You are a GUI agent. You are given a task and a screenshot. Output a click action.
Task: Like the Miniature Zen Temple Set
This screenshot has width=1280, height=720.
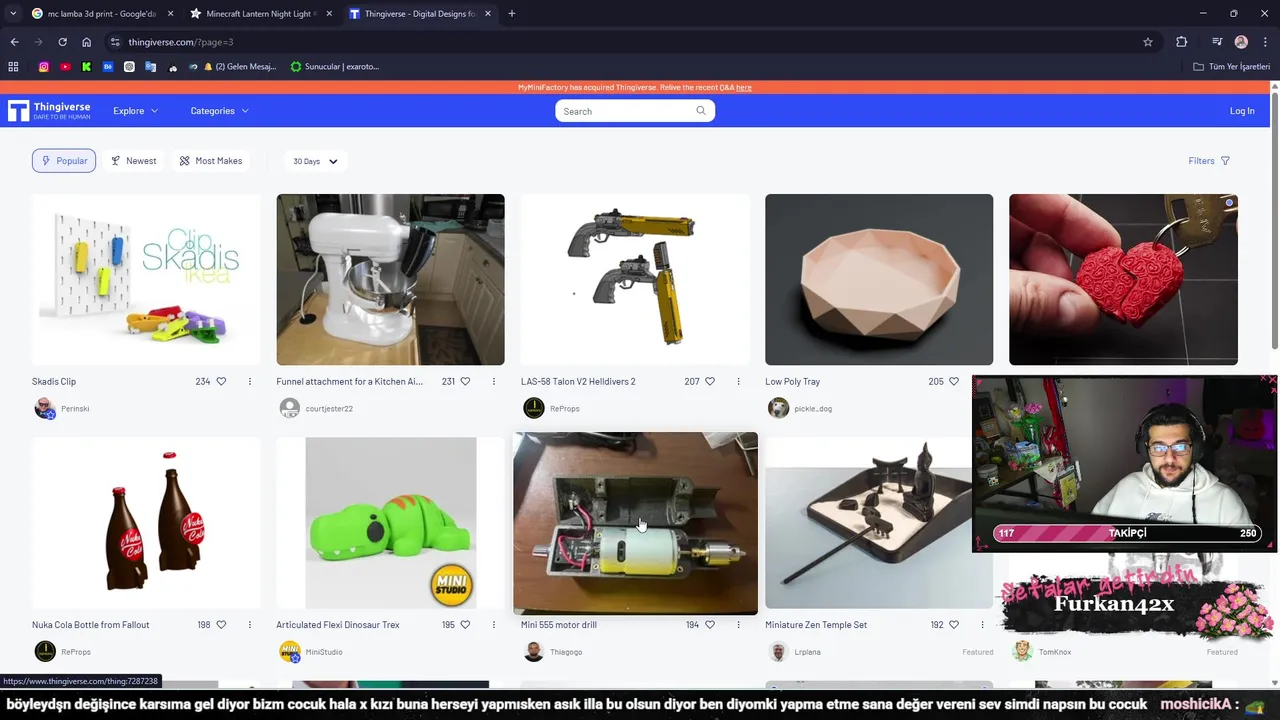click(x=954, y=624)
